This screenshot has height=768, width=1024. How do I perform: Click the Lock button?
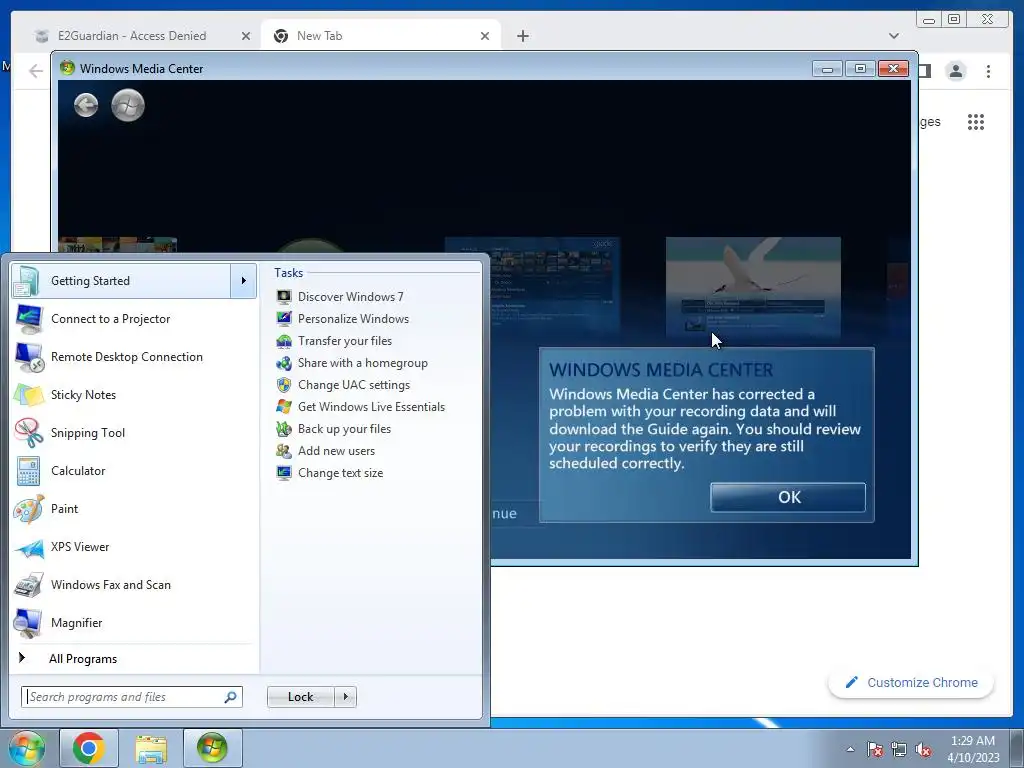[x=300, y=697]
